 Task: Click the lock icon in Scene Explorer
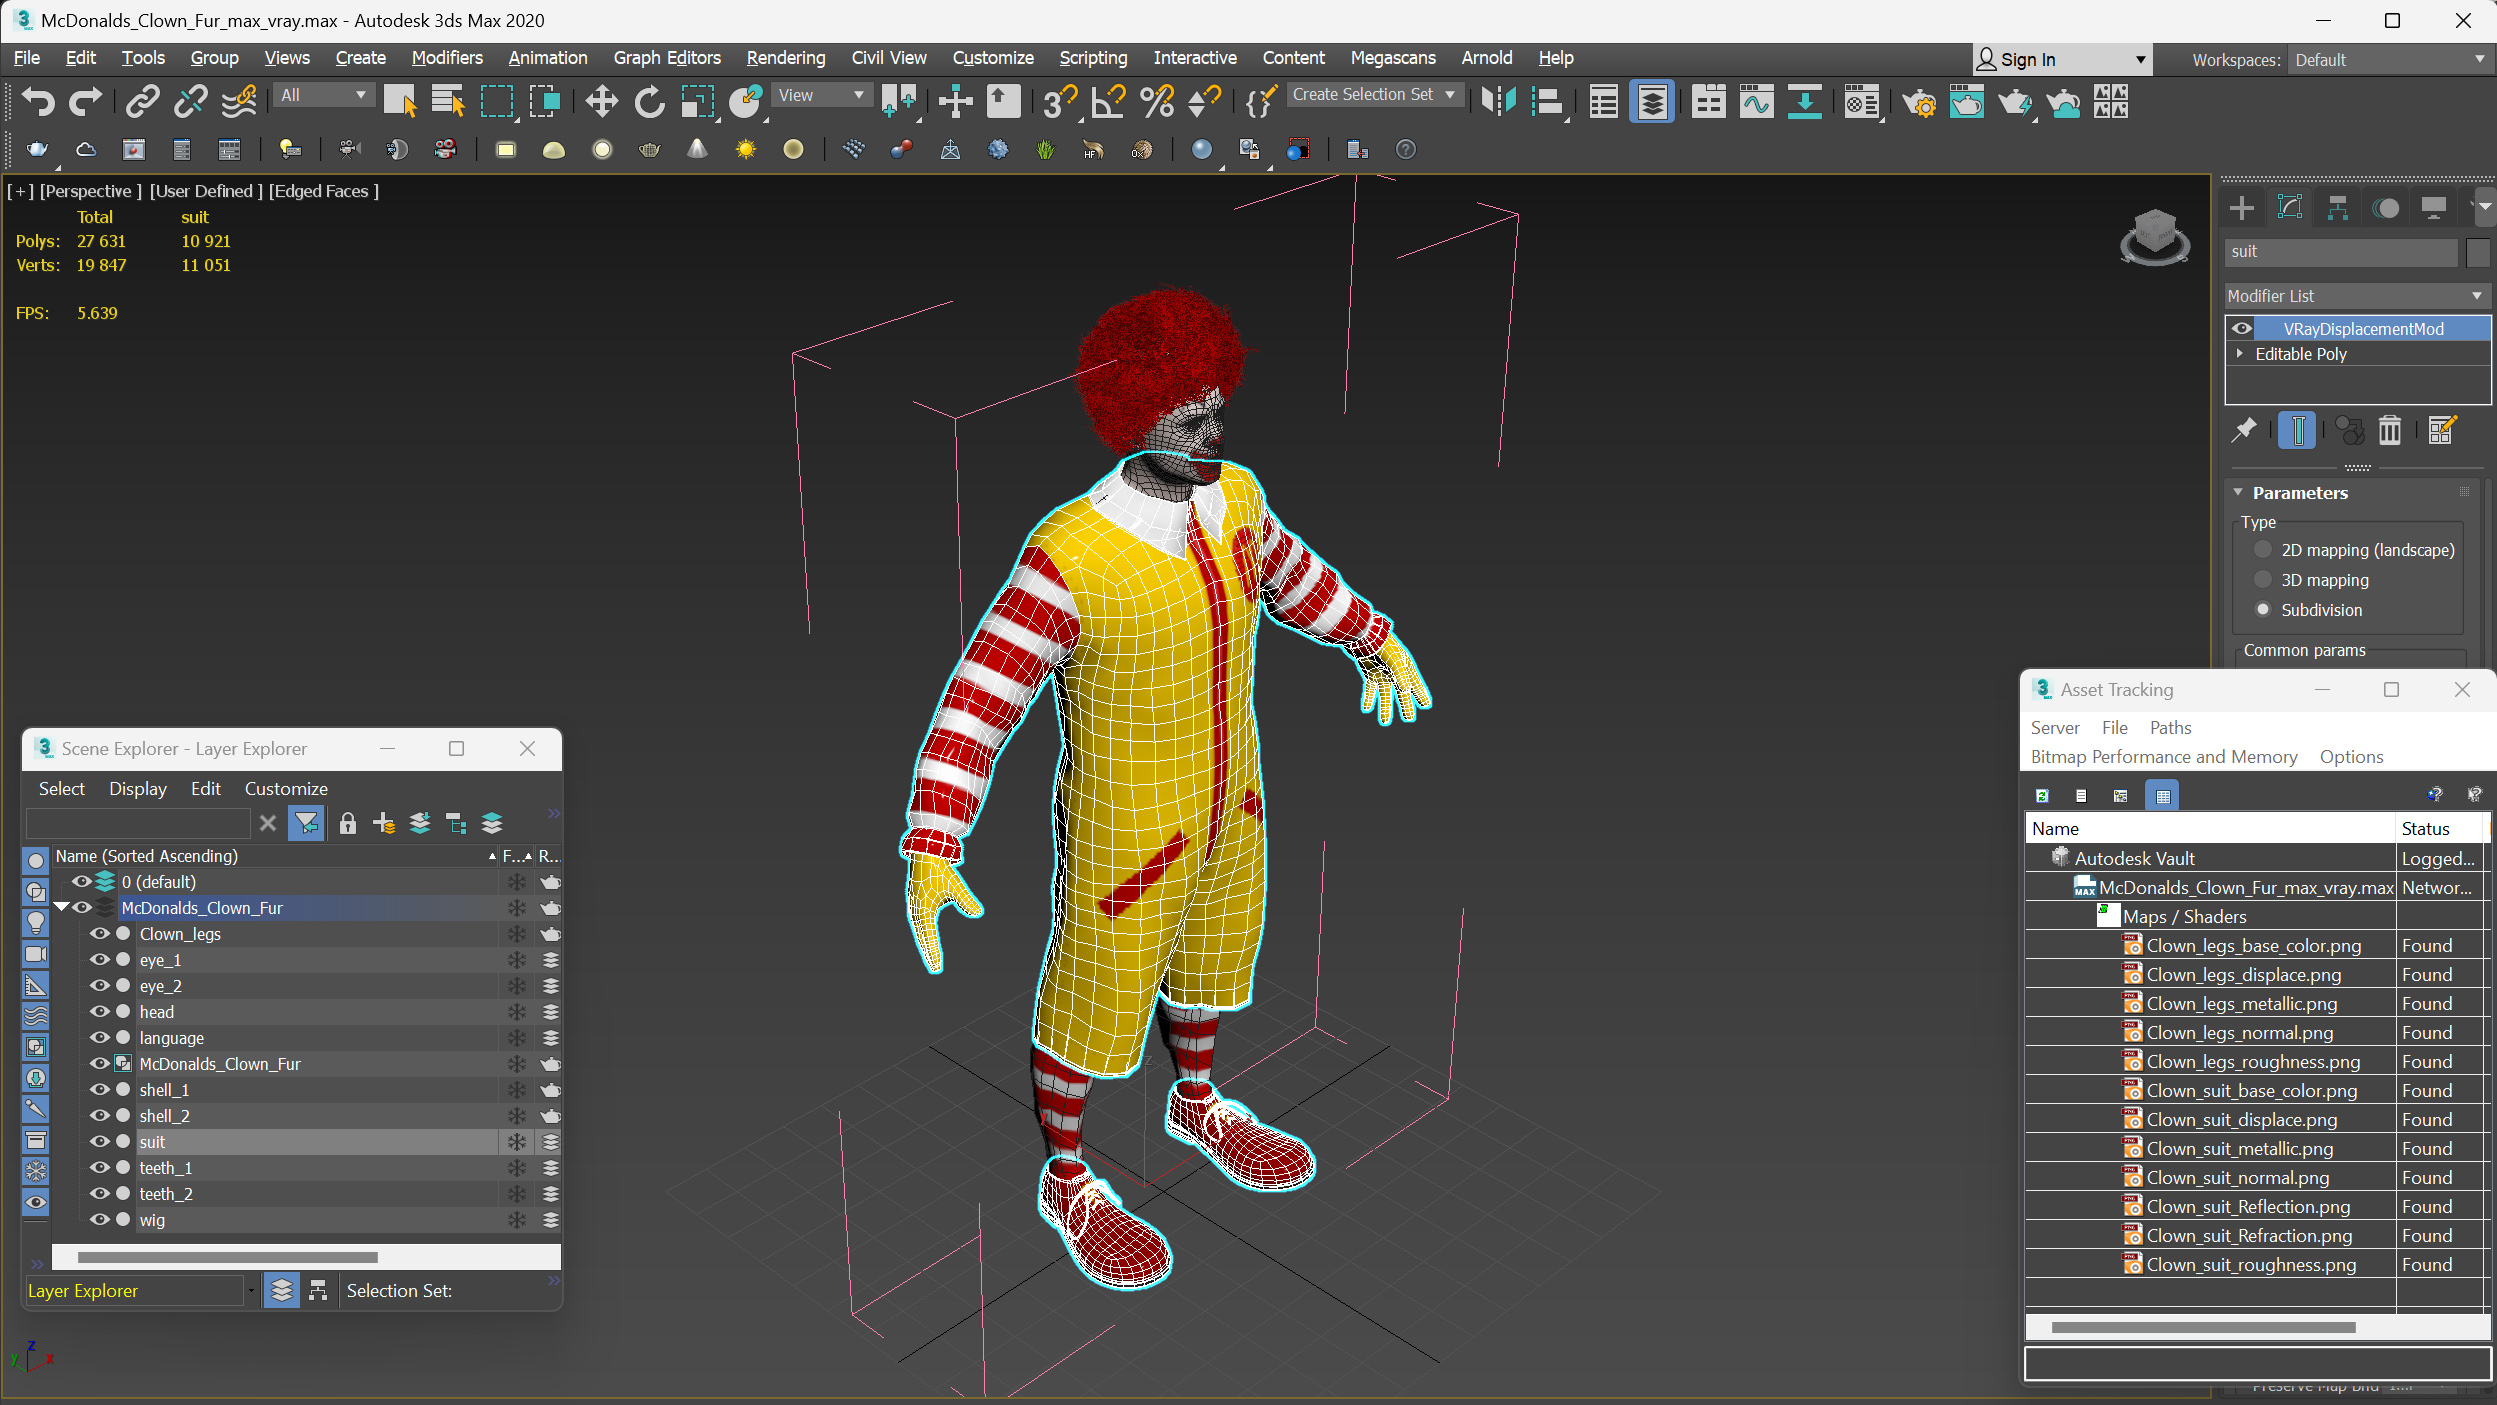point(347,823)
